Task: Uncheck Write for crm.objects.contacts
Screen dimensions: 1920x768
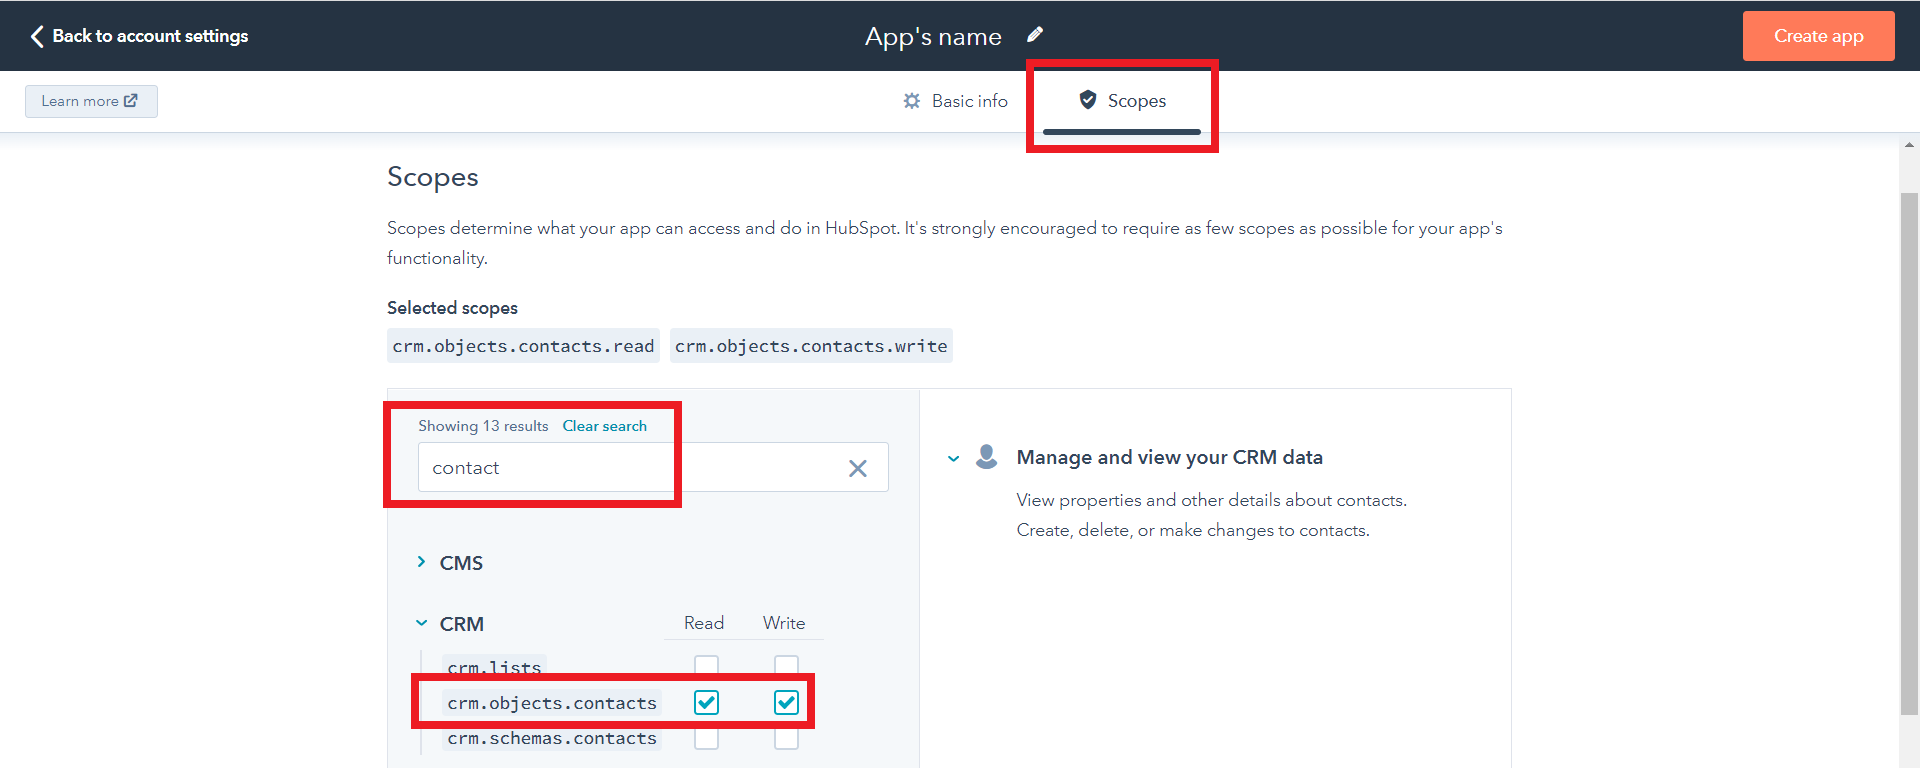Action: point(786,702)
